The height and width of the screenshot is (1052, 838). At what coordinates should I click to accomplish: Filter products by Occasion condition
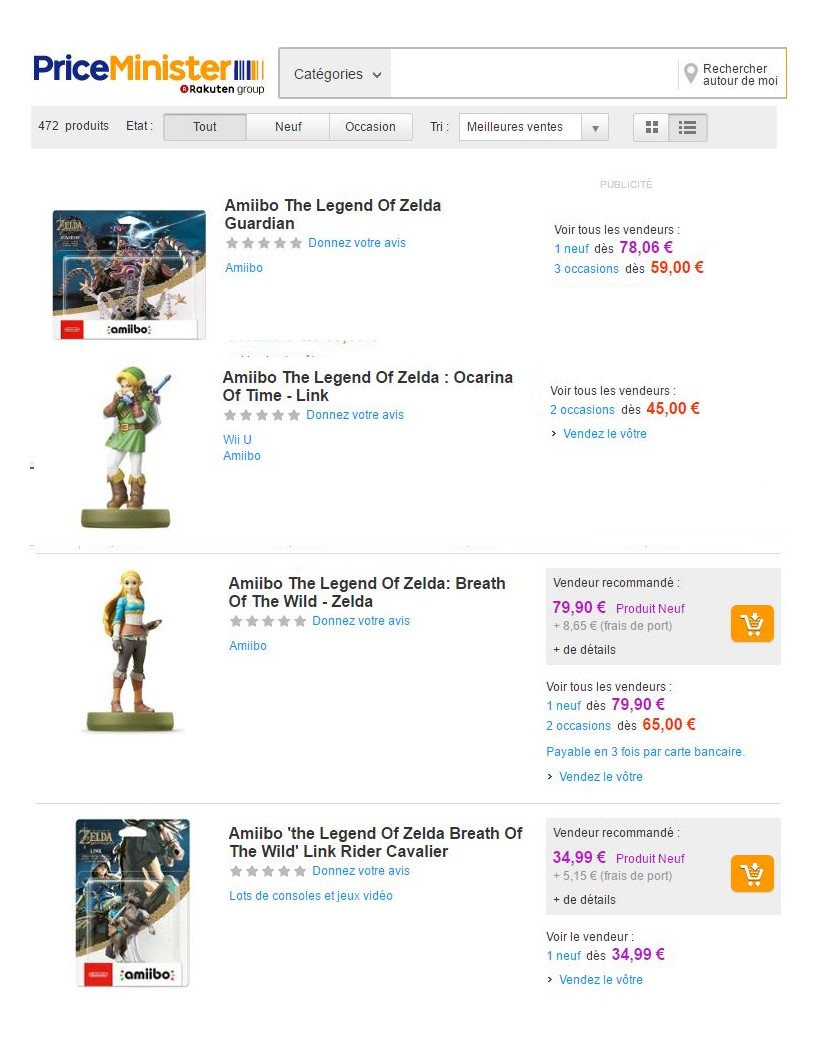click(x=370, y=127)
